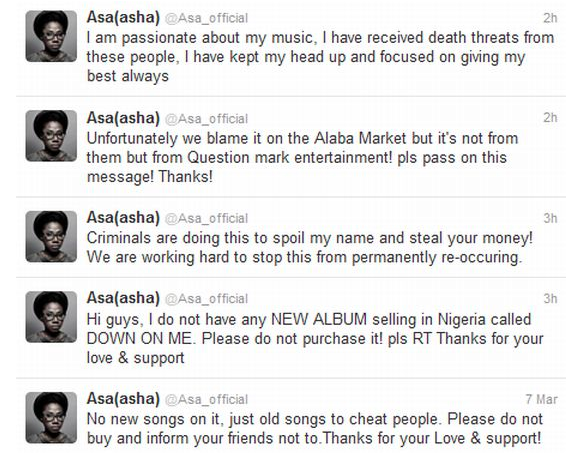Open avatar on the 7 Mar tweet
The height and width of the screenshot is (461, 575).
pyautogui.click(x=51, y=417)
